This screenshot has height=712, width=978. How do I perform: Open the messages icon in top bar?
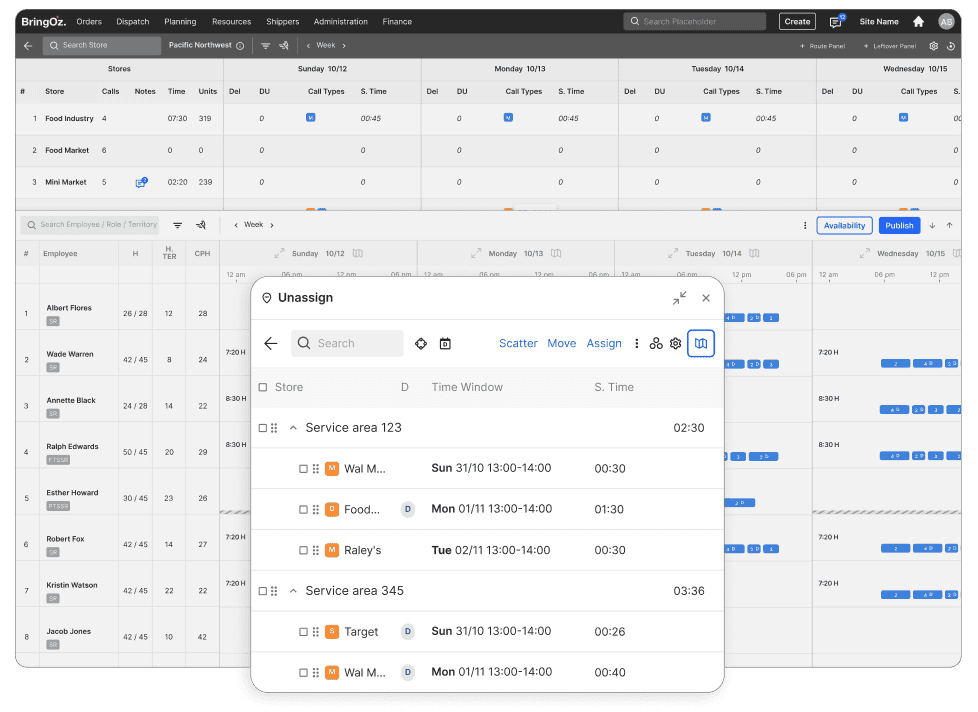(836, 22)
